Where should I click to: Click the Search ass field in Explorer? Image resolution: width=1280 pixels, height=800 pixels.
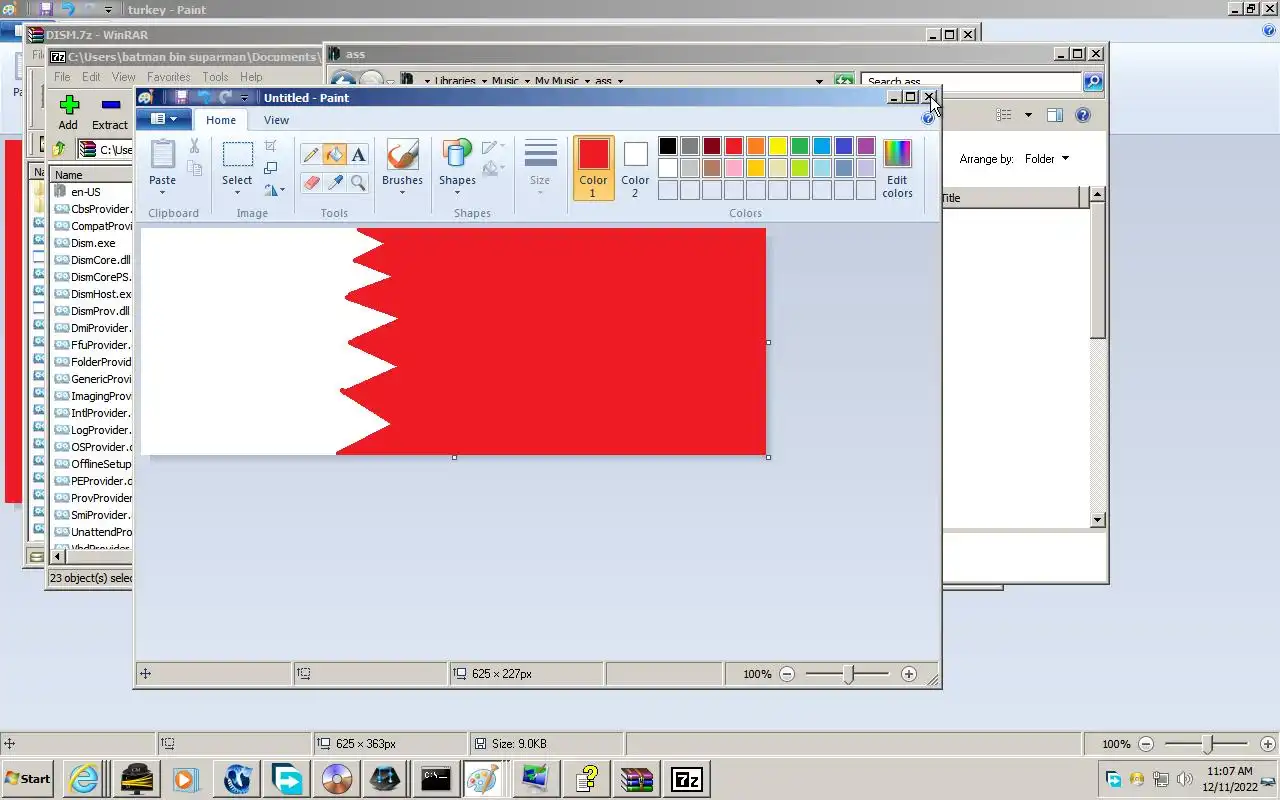coord(971,81)
